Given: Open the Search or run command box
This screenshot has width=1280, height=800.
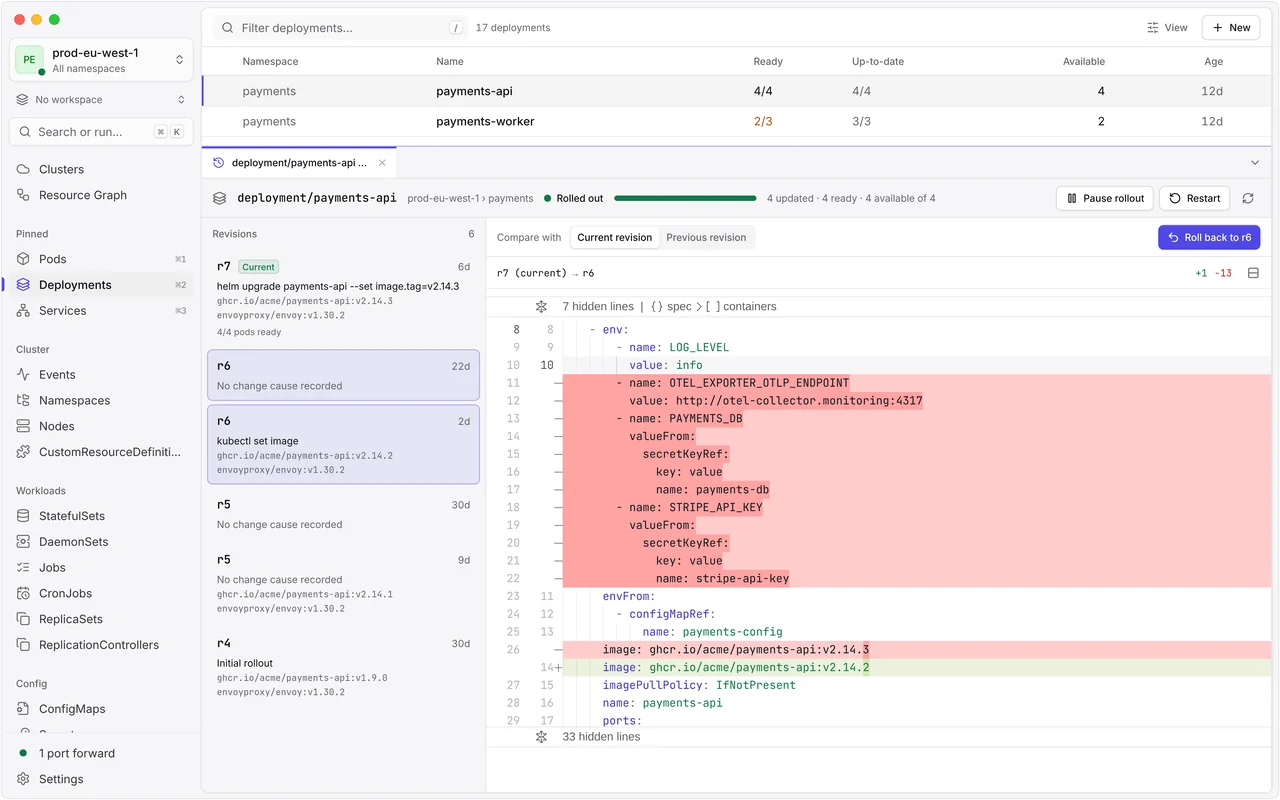Looking at the screenshot, I should (101, 132).
